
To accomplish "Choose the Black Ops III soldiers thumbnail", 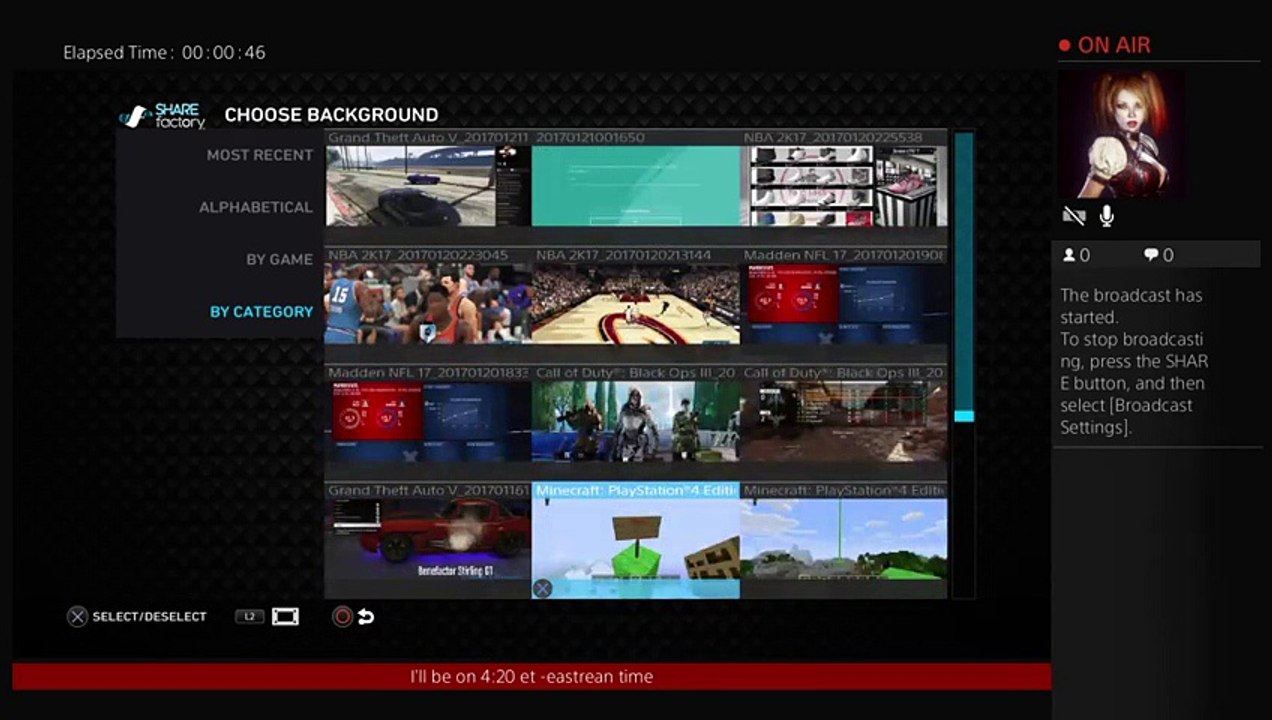I will click(636, 421).
